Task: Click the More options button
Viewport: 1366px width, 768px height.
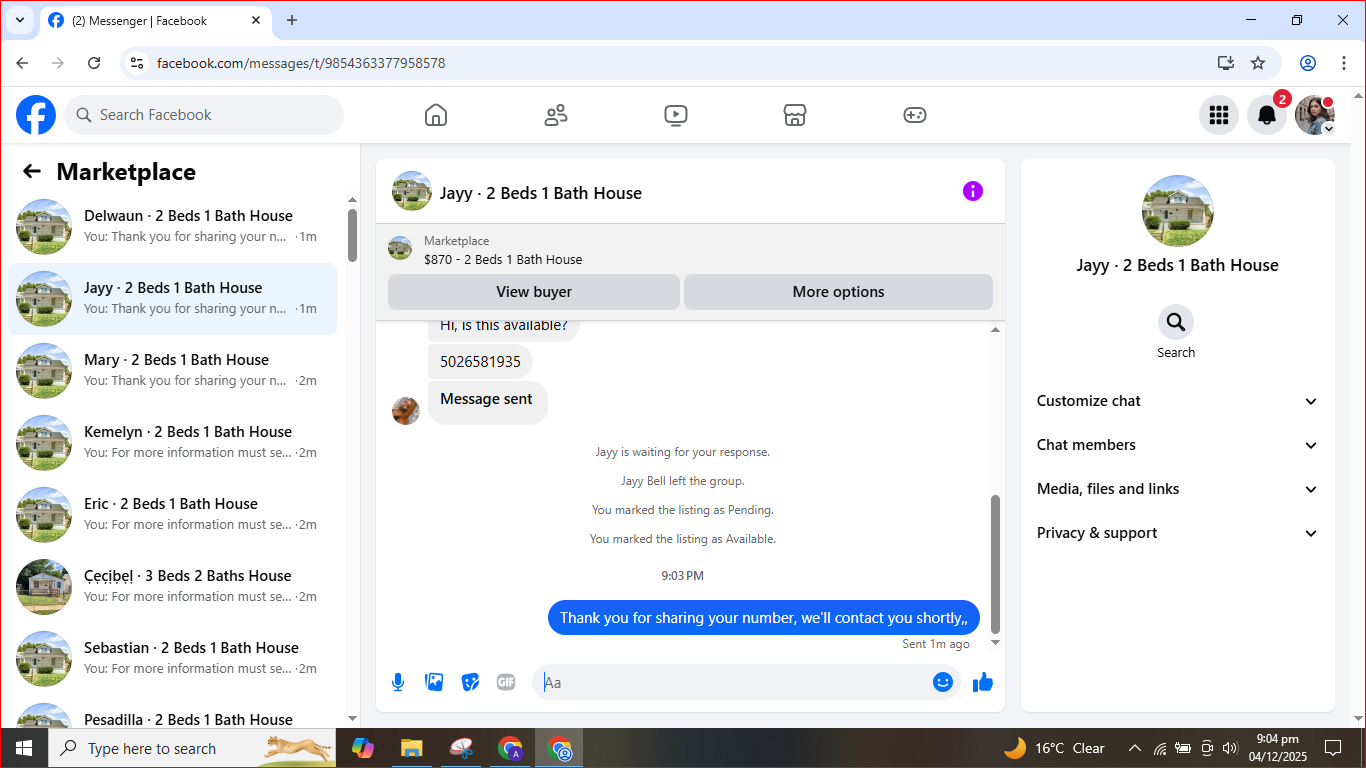Action: pyautogui.click(x=838, y=292)
